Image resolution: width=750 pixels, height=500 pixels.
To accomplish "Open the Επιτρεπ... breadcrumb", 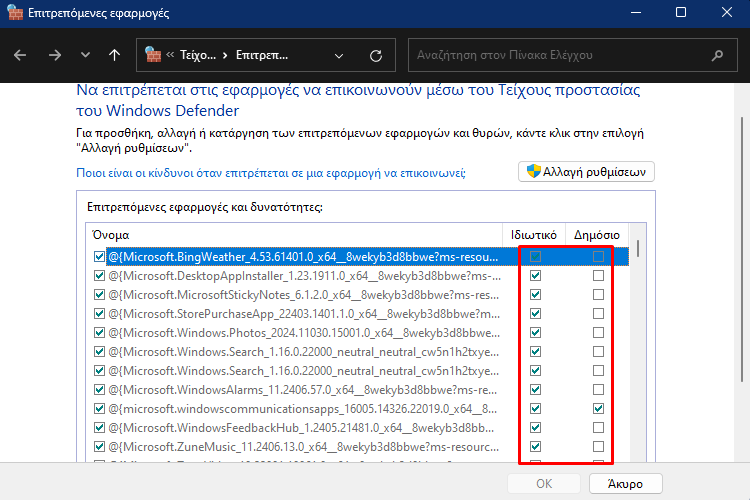I will coord(262,55).
